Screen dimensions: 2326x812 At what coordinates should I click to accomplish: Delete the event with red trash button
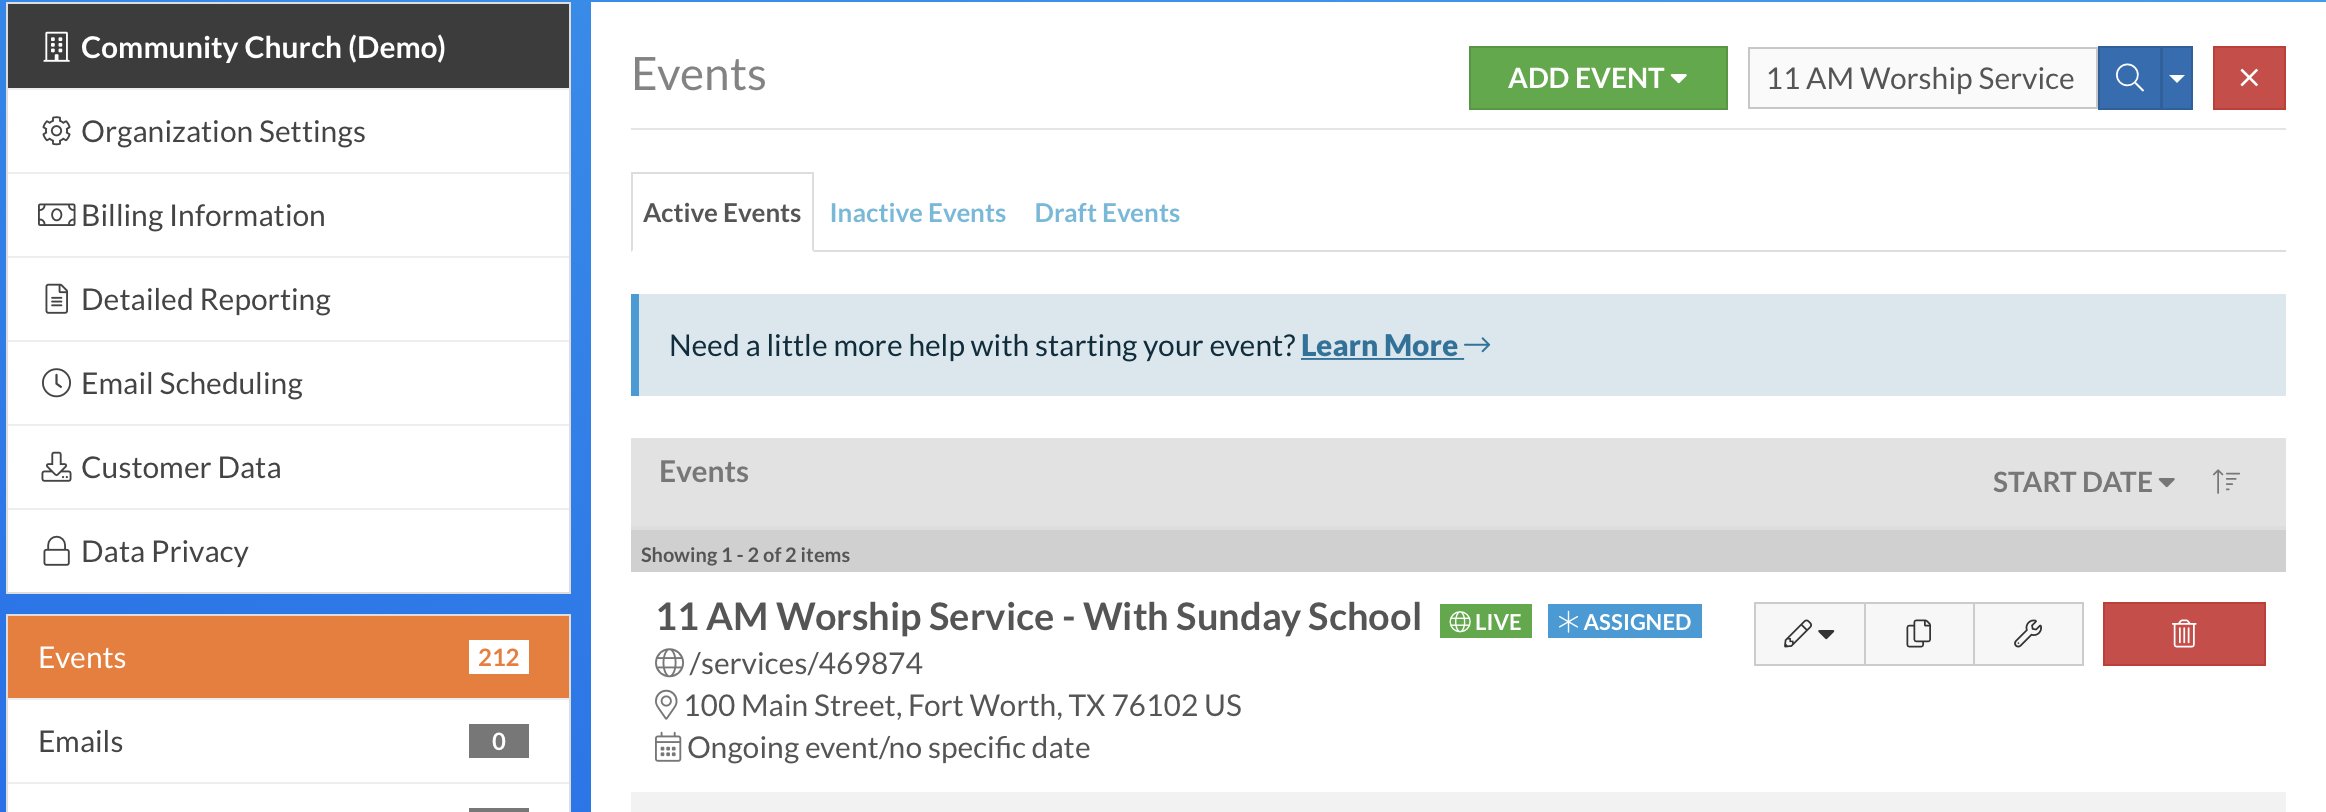[x=2184, y=634]
